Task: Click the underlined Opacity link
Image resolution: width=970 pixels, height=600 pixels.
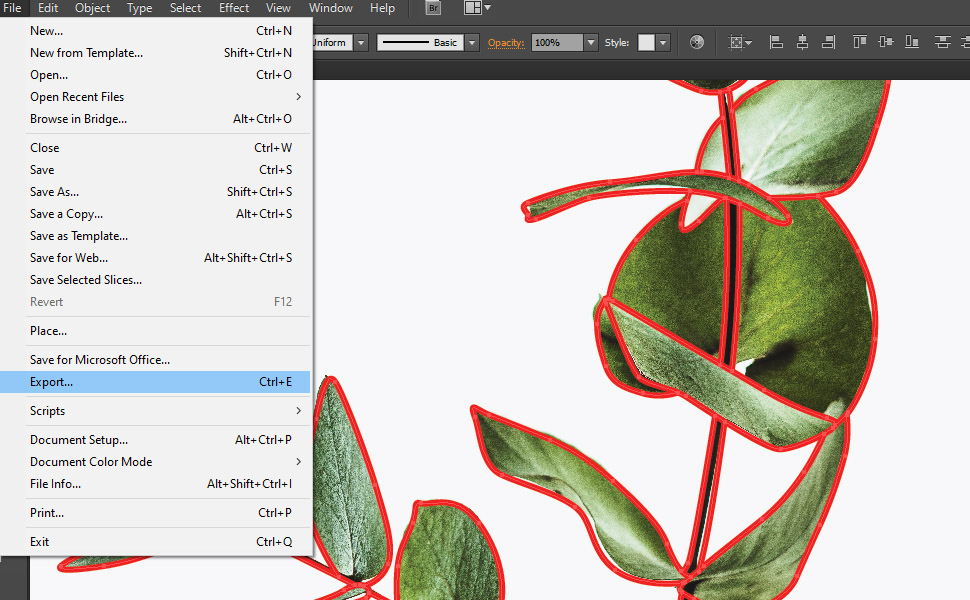Action: coord(506,42)
